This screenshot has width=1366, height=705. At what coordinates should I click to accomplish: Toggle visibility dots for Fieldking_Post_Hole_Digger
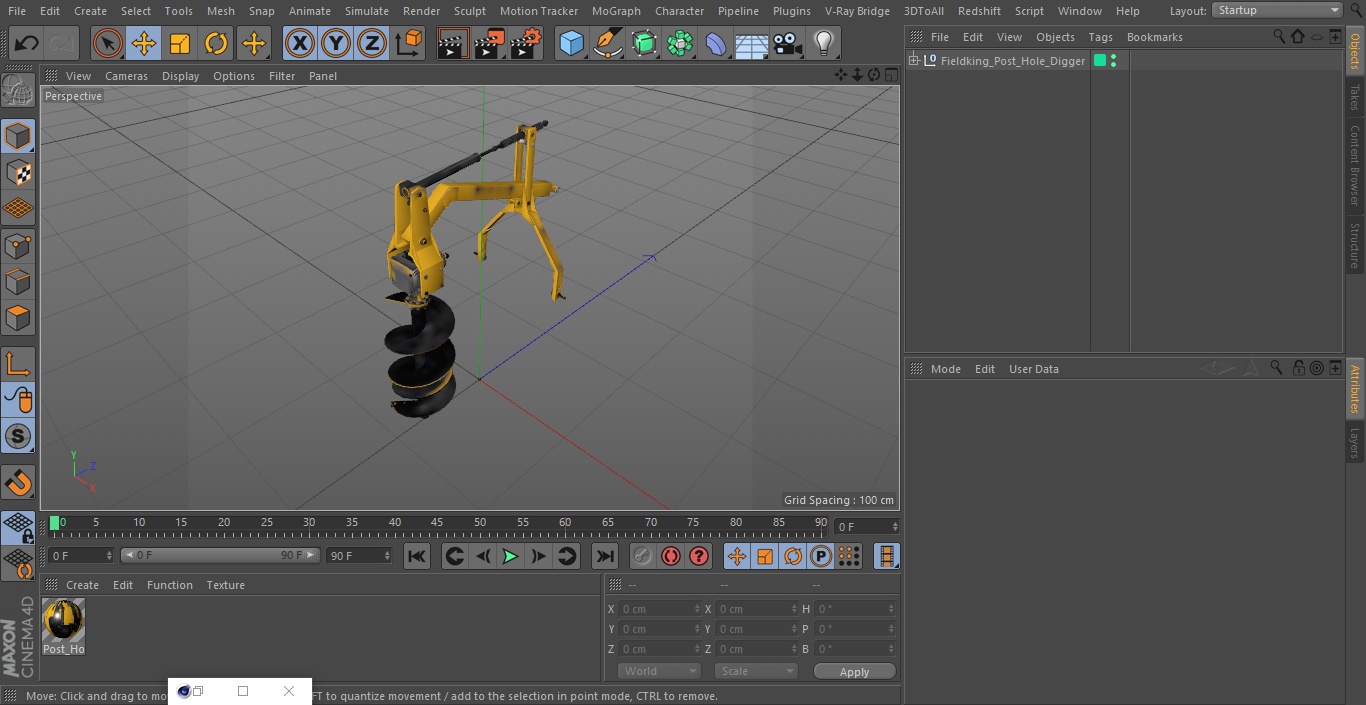[x=1113, y=61]
